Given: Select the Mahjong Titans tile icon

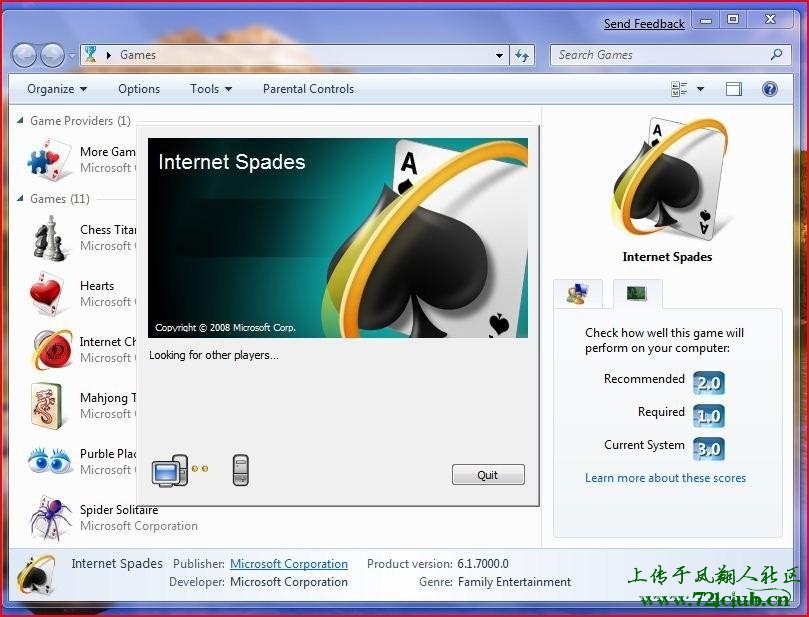Looking at the screenshot, I should tap(46, 405).
